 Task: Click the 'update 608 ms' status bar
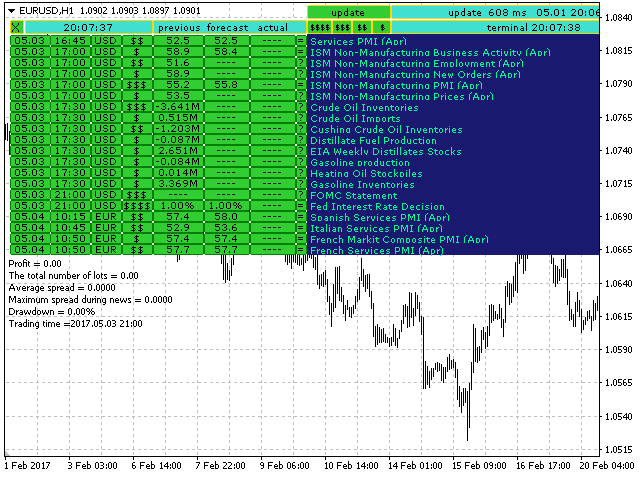click(x=495, y=12)
